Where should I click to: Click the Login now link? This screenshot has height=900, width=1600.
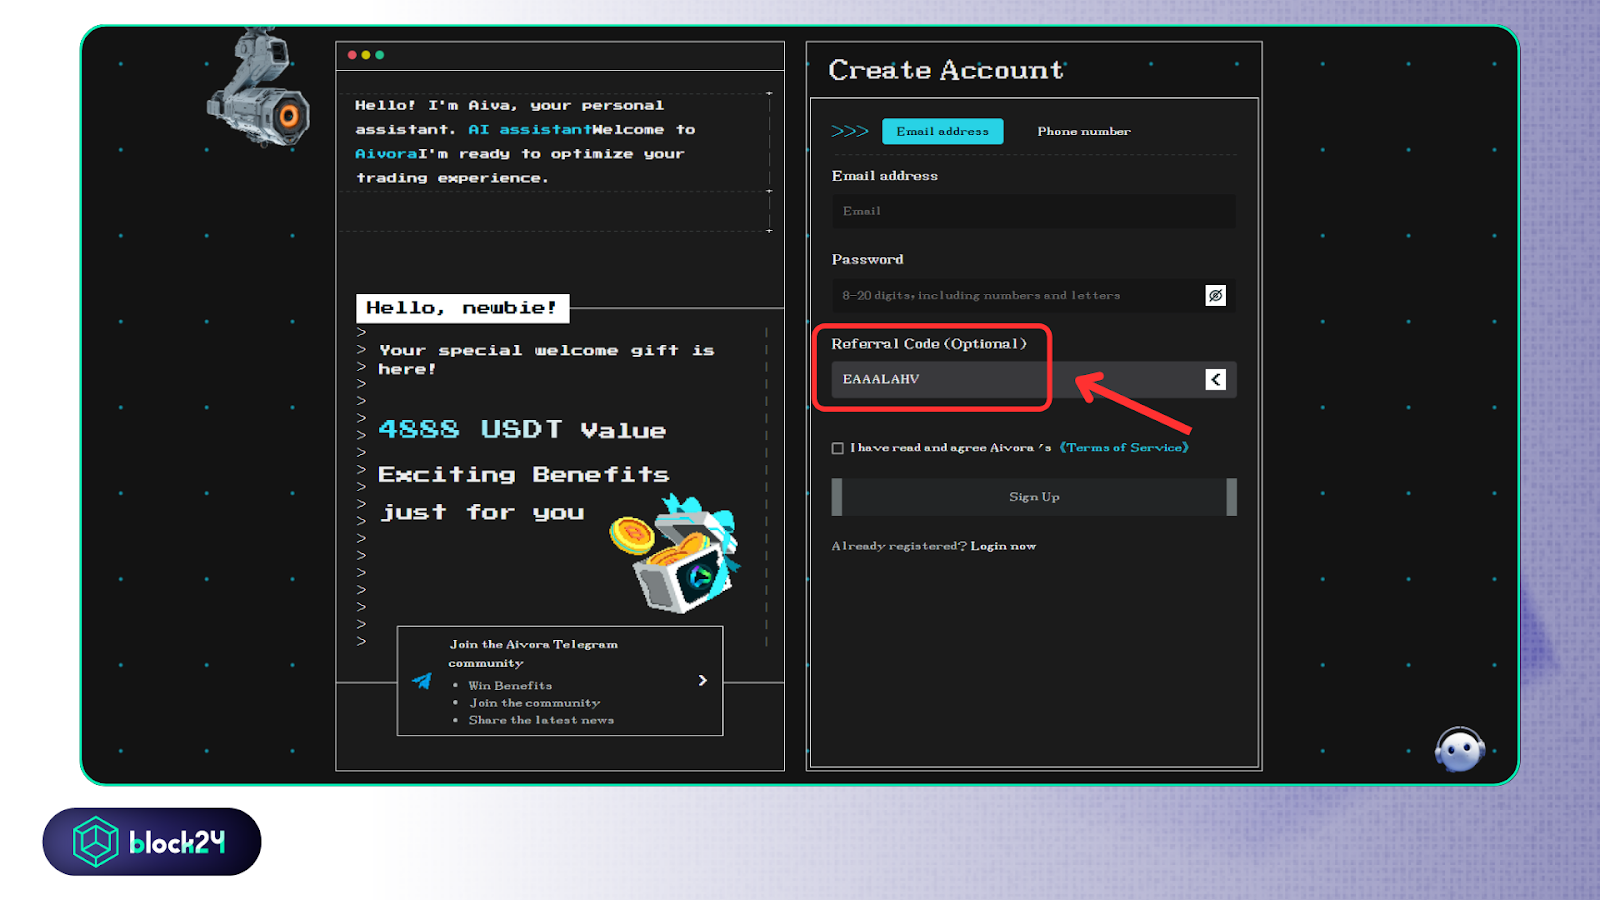click(x=1003, y=546)
